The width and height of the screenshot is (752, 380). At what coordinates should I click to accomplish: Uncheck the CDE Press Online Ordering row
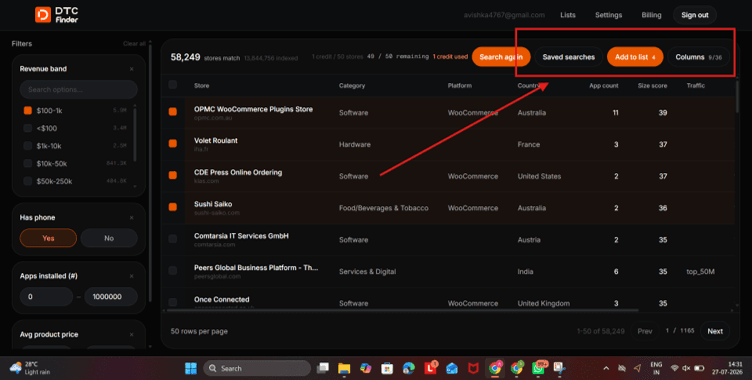click(x=173, y=175)
